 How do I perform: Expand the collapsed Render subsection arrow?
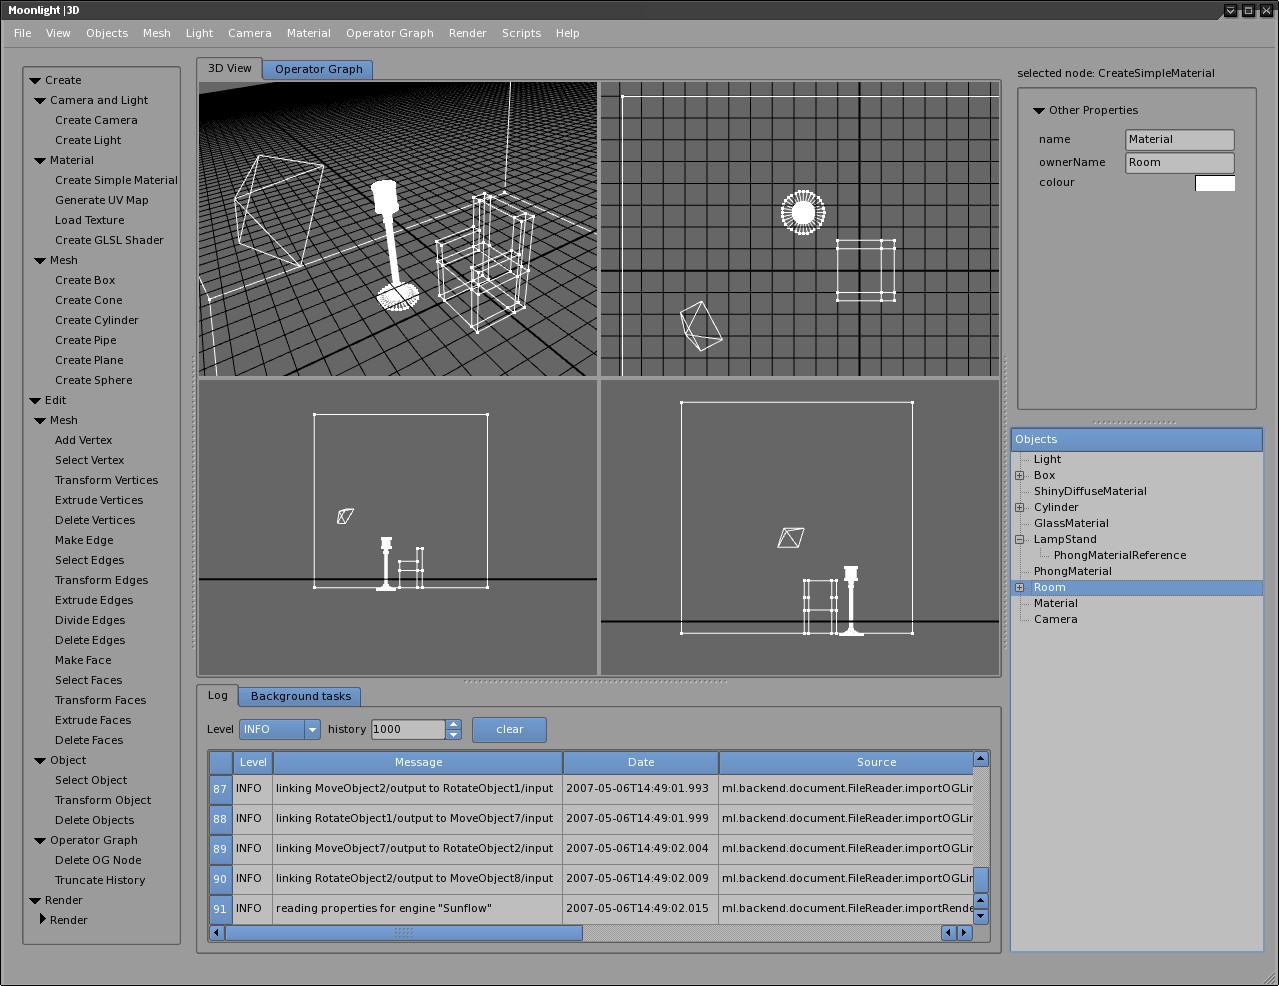(x=43, y=919)
